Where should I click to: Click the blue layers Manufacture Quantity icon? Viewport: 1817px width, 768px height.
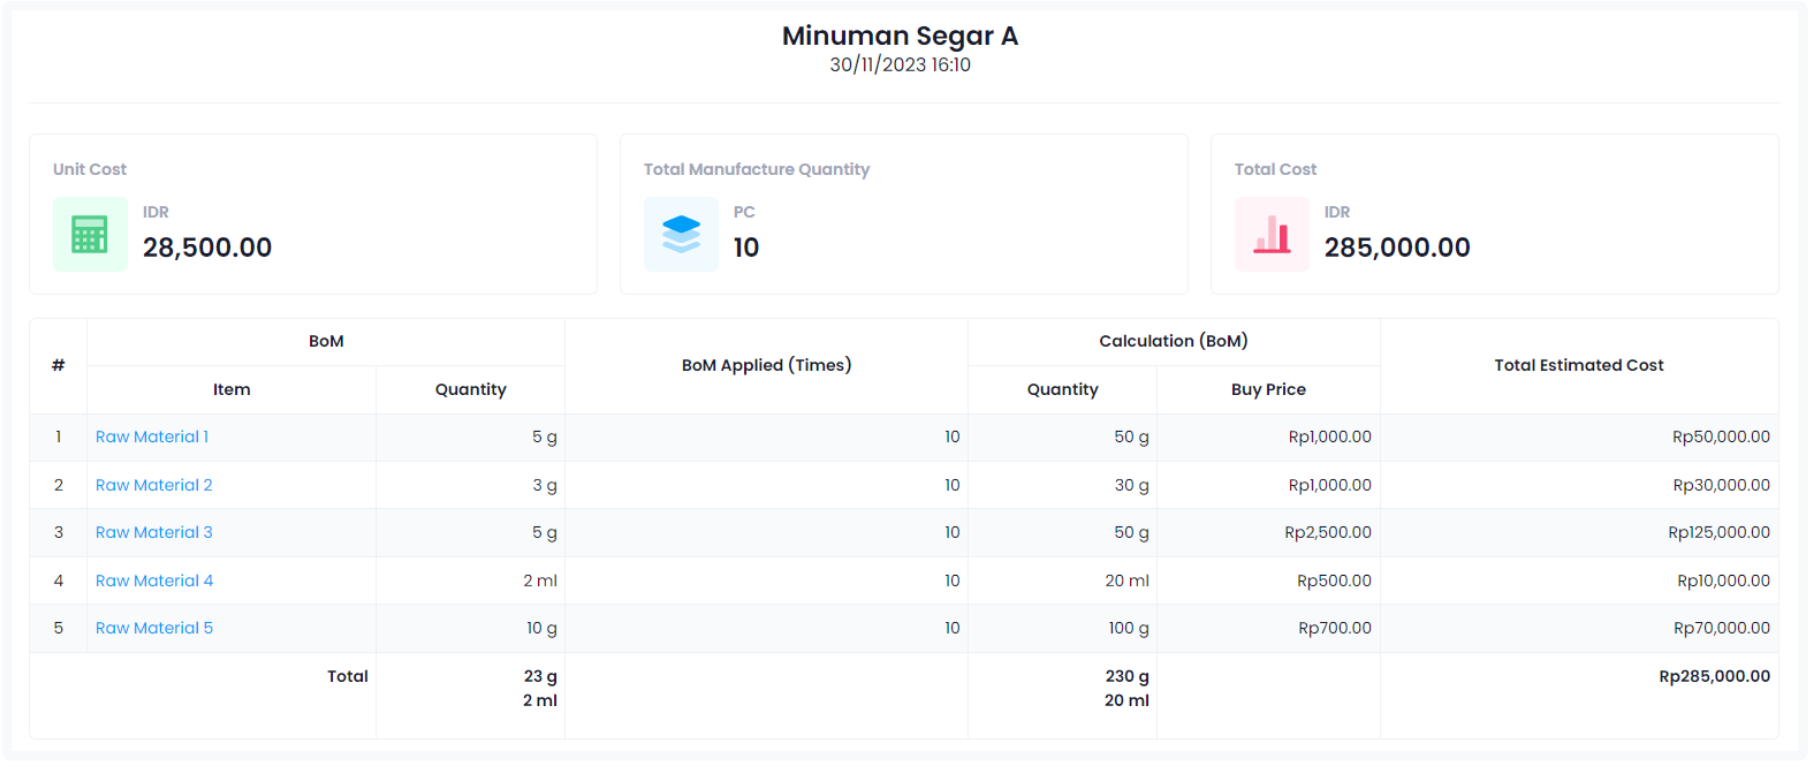(x=681, y=235)
